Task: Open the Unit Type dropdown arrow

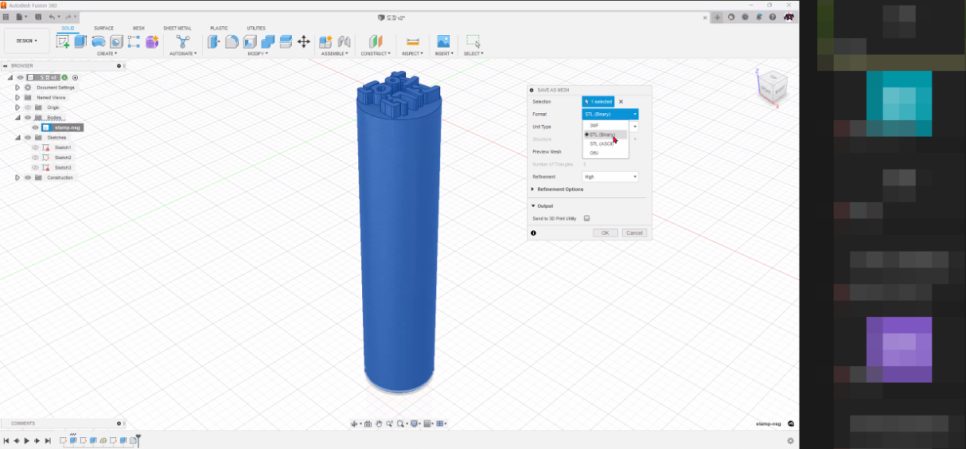Action: click(635, 126)
